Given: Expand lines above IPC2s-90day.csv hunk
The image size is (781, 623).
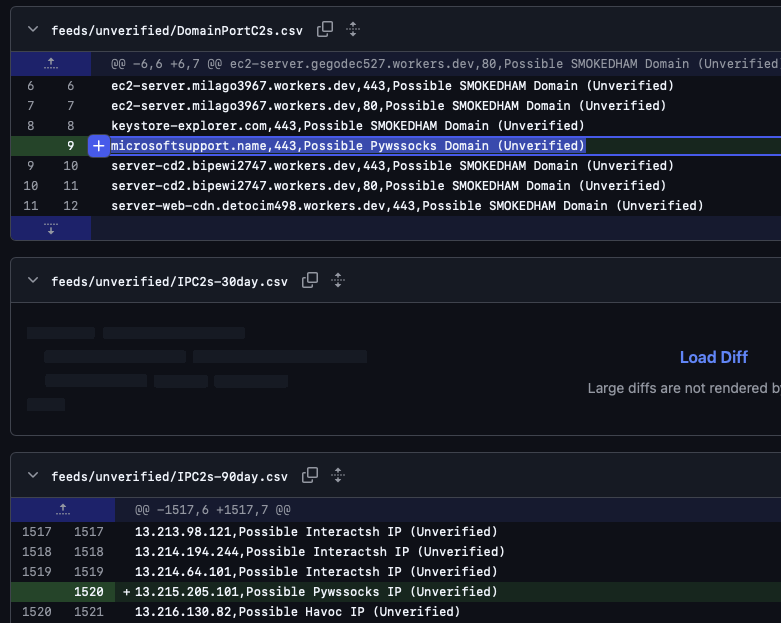Looking at the screenshot, I should click(x=63, y=509).
